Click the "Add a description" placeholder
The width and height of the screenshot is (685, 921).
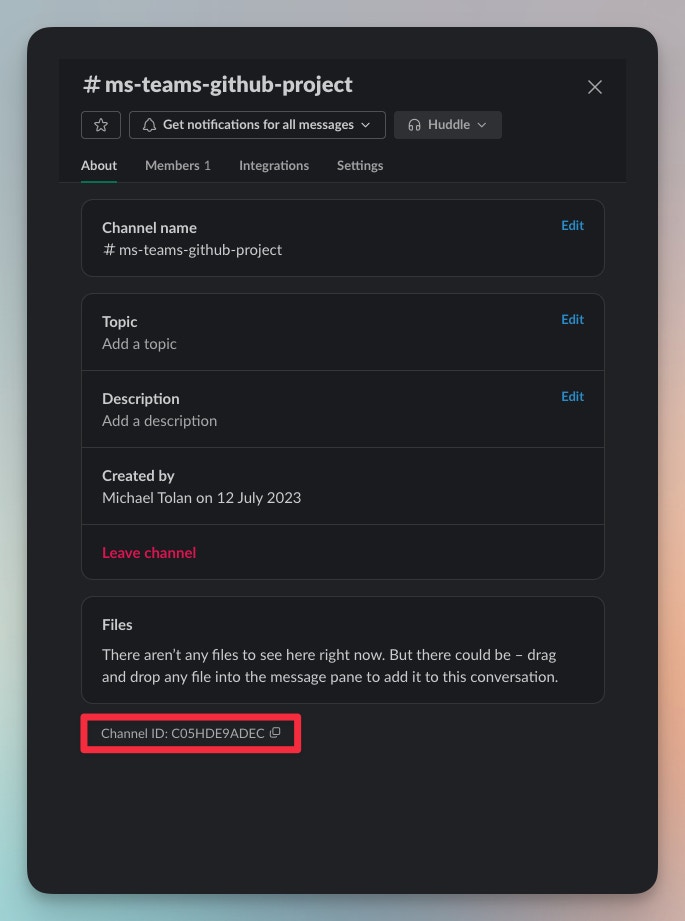159,421
